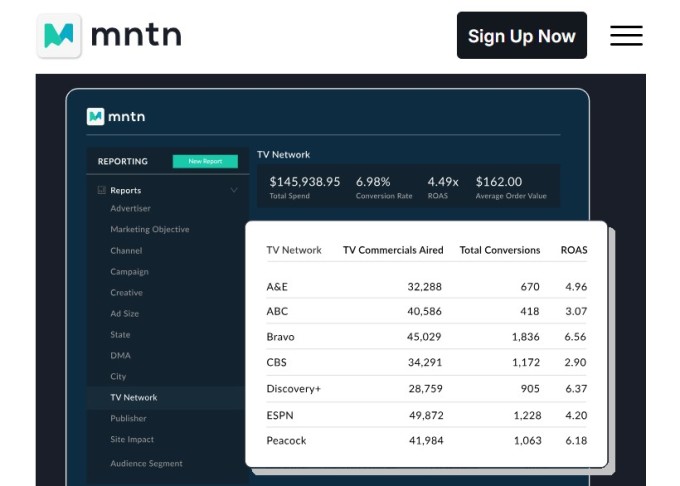Screen dimensions: 680x486
Task: Open the hamburger menu icon
Action: coord(626,36)
